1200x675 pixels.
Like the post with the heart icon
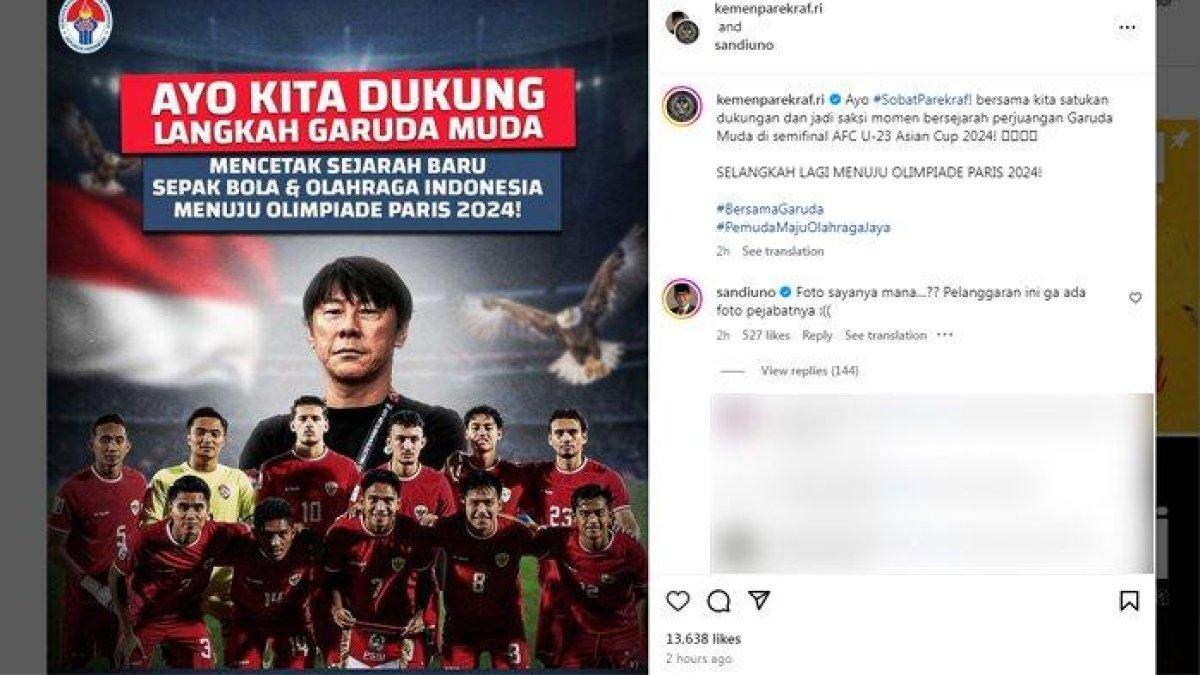pyautogui.click(x=678, y=601)
